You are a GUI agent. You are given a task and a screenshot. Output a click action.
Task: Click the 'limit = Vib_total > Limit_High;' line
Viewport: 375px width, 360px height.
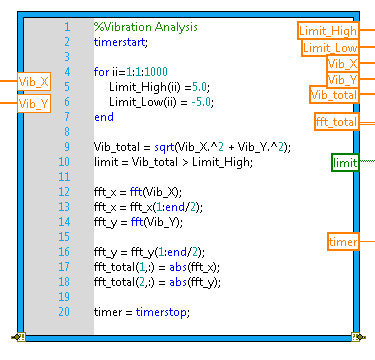(x=173, y=162)
